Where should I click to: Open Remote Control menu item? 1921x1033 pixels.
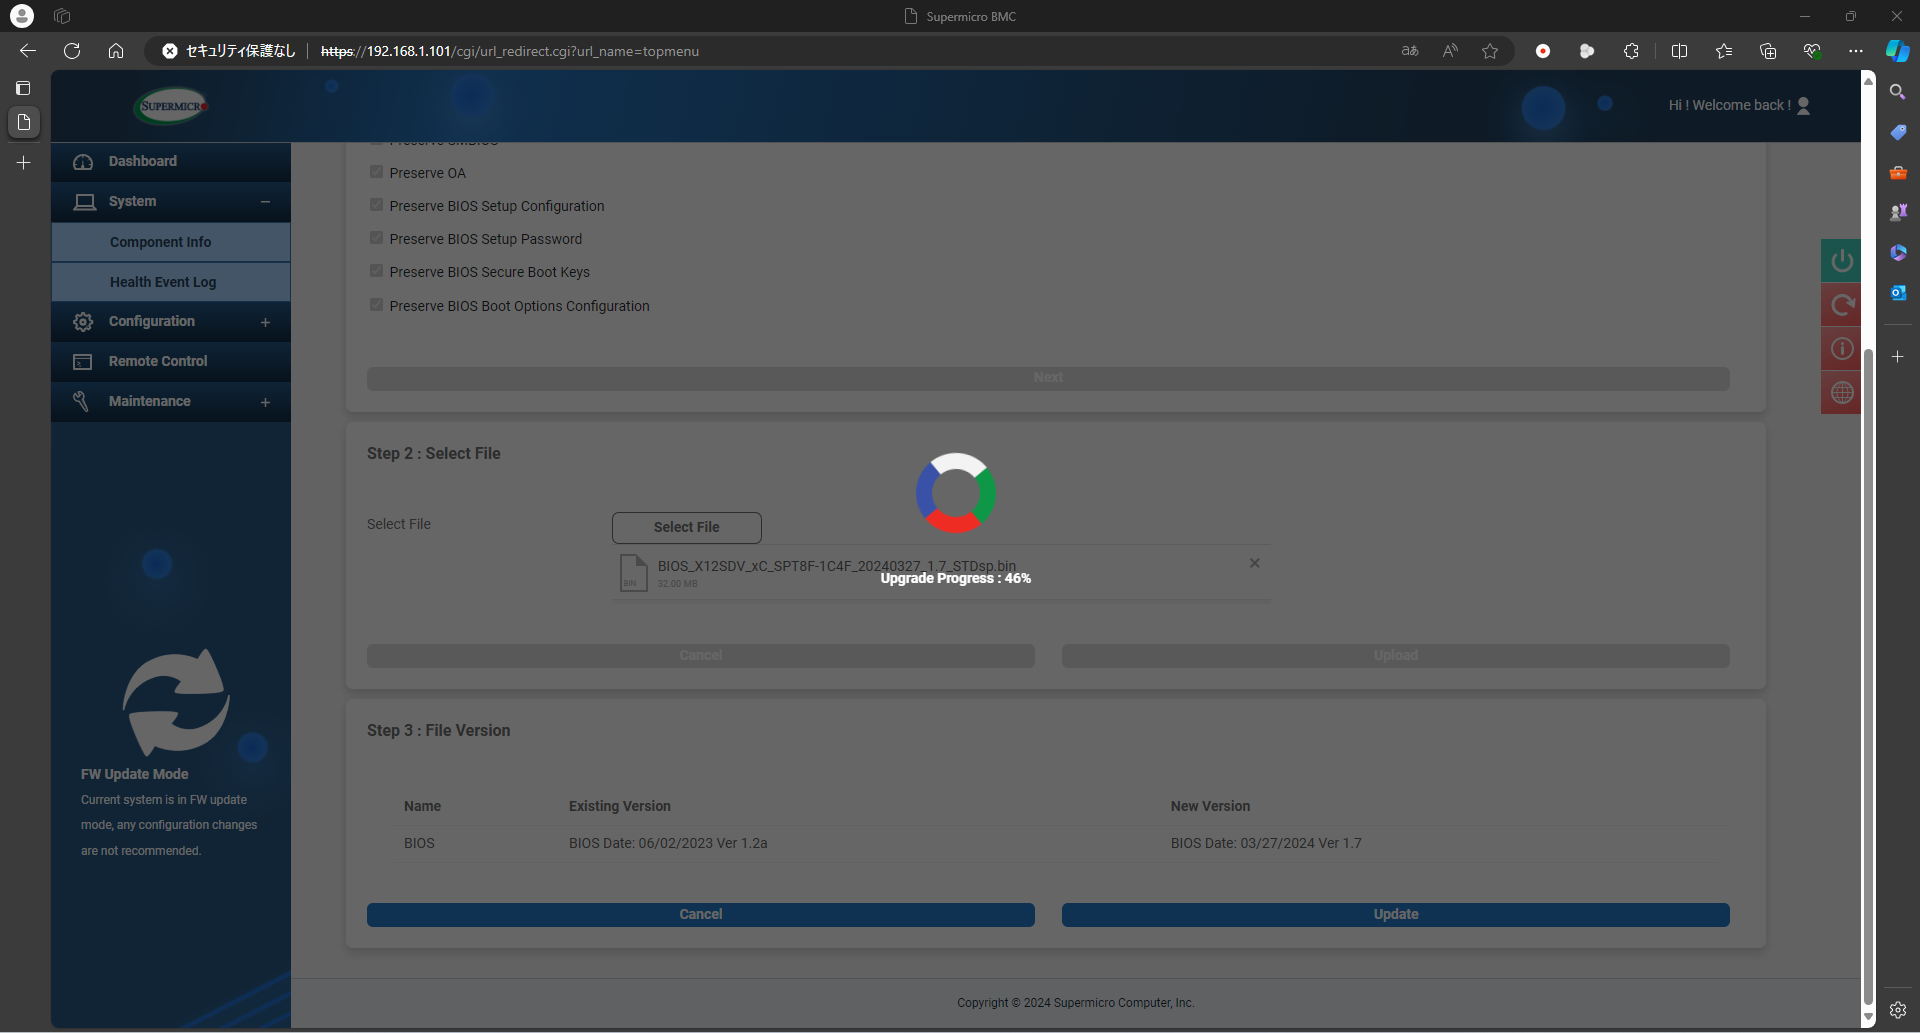pos(171,362)
